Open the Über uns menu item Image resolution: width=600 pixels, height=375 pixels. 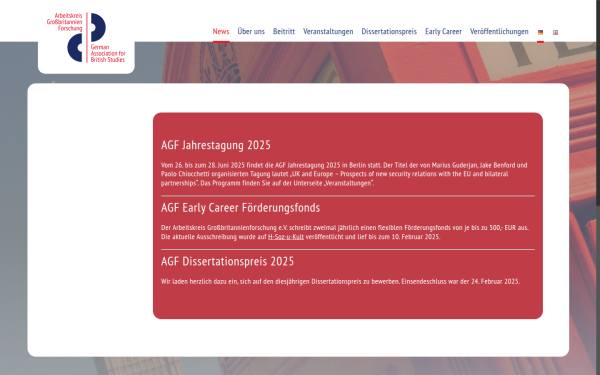[x=251, y=31]
